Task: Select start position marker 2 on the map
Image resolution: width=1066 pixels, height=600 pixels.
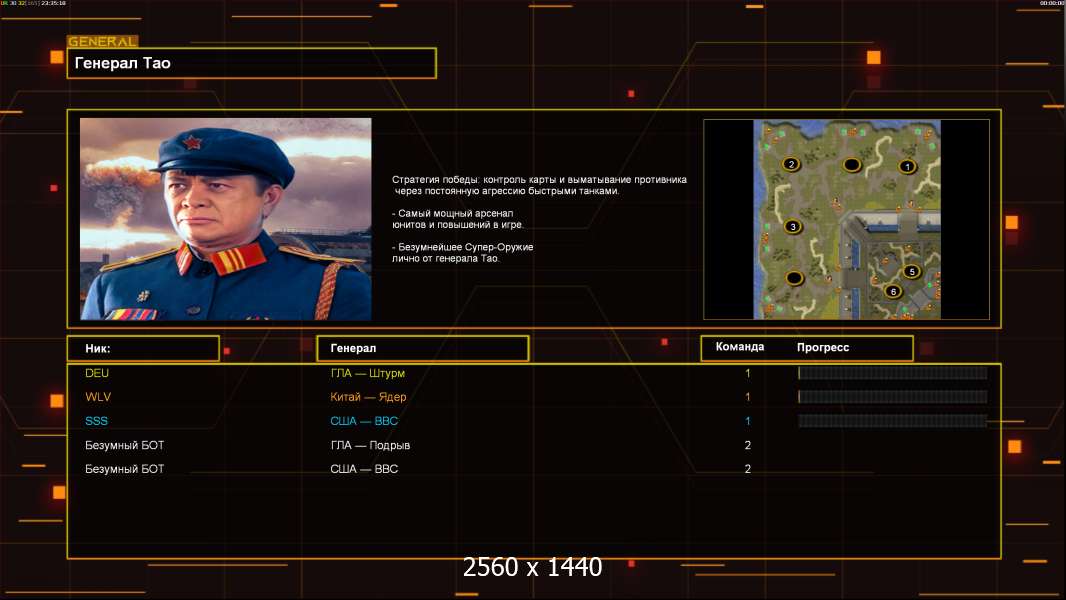Action: pyautogui.click(x=791, y=164)
